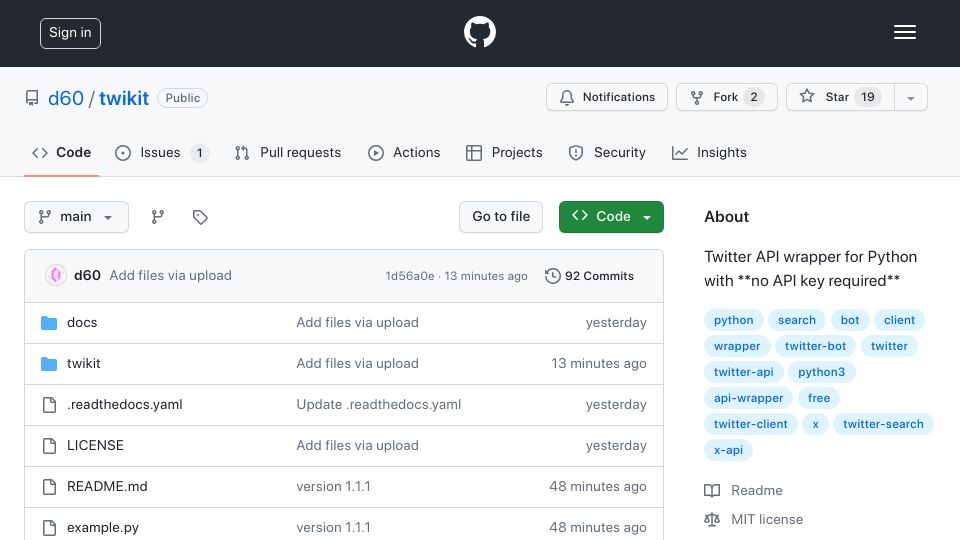Viewport: 960px width, 540px height.
Task: Click the file icon for README.md
Action: pyautogui.click(x=49, y=487)
